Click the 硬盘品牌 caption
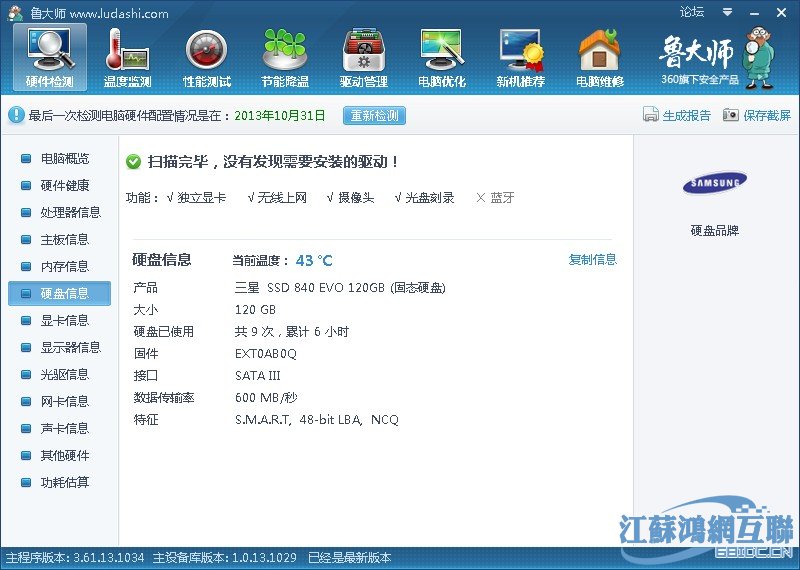The width and height of the screenshot is (800, 570). [x=714, y=231]
